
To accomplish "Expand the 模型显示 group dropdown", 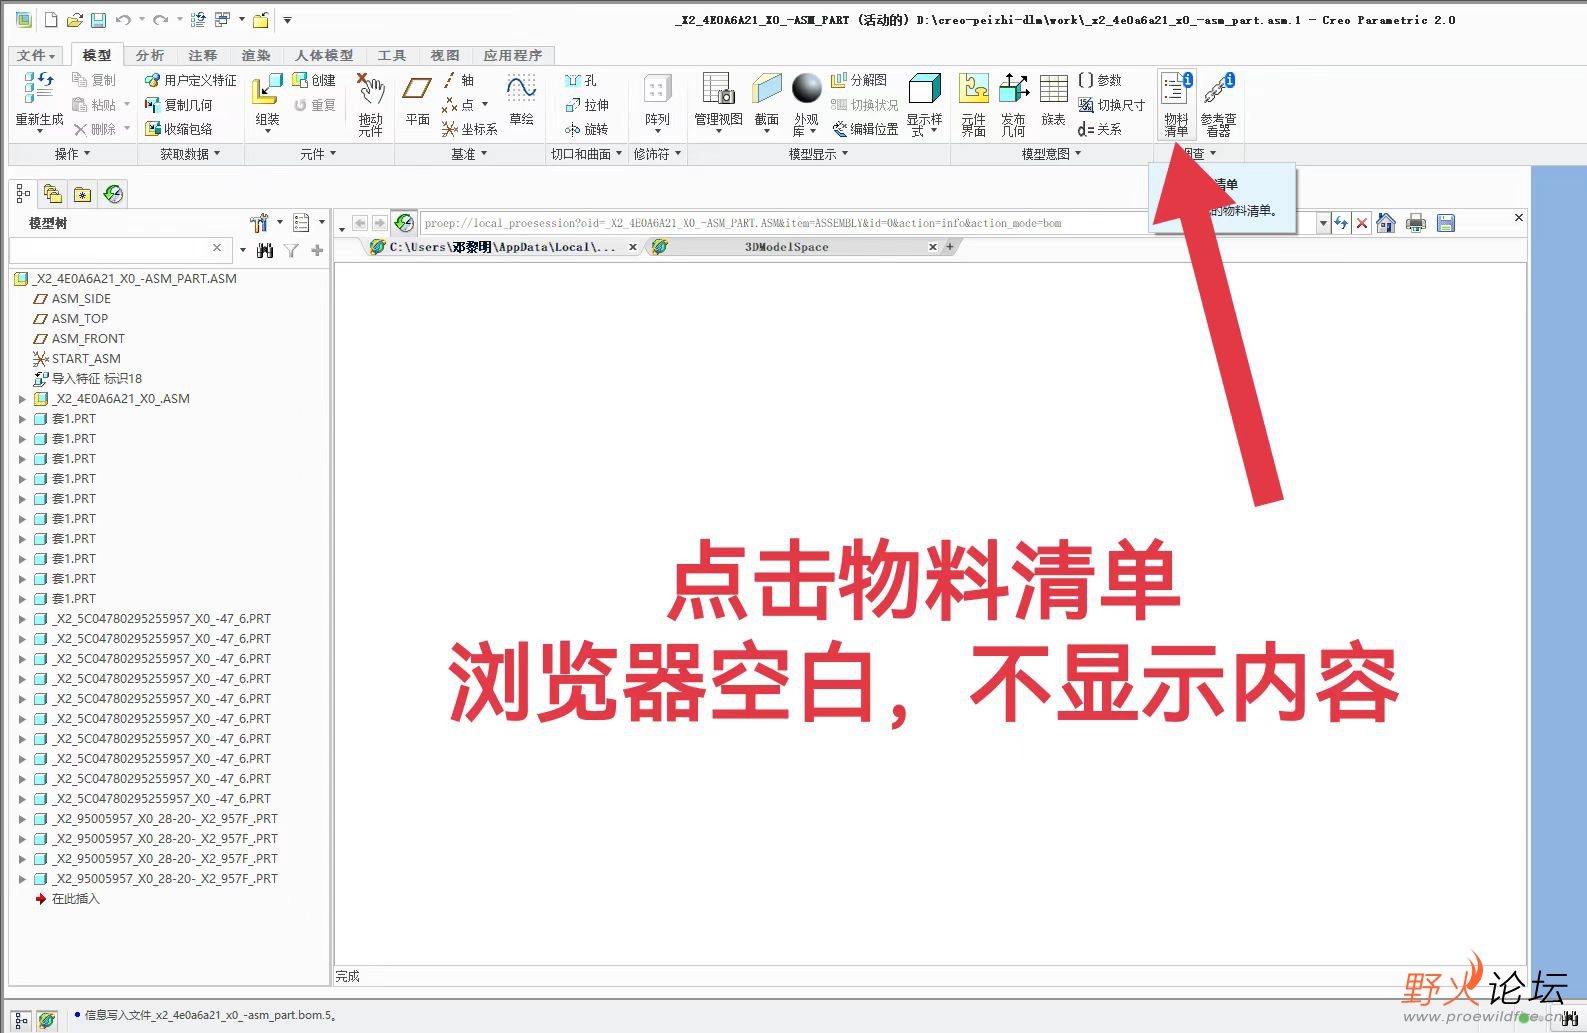I will pyautogui.click(x=818, y=154).
